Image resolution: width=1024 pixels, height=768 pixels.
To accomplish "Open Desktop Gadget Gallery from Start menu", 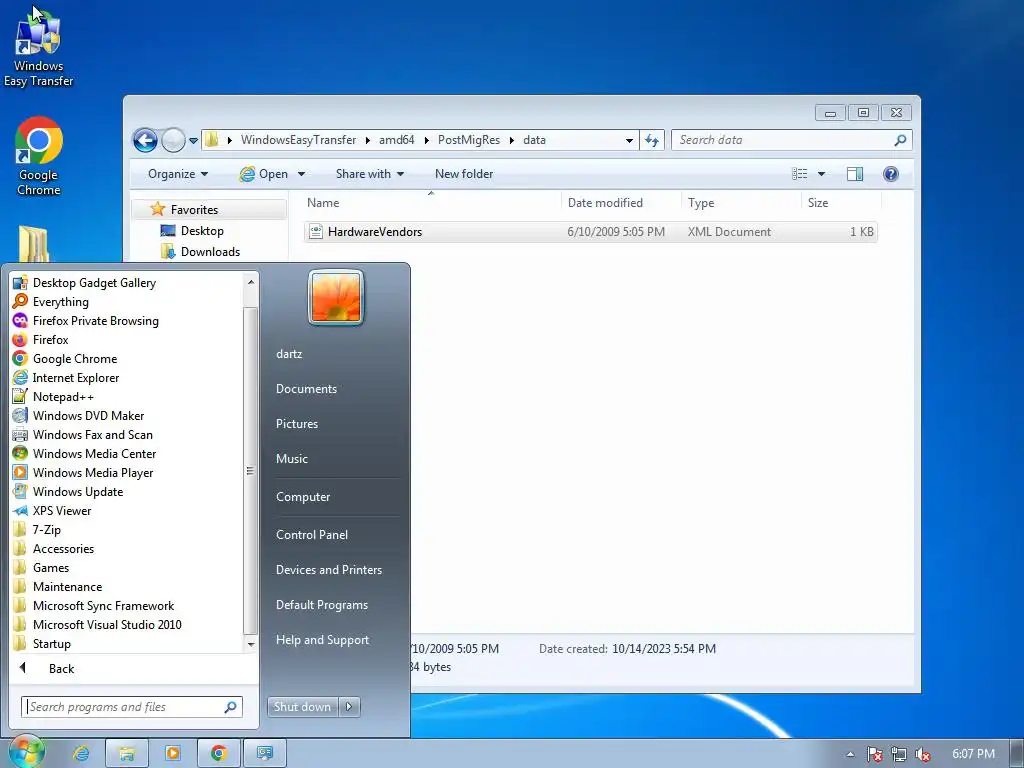I will coord(94,283).
